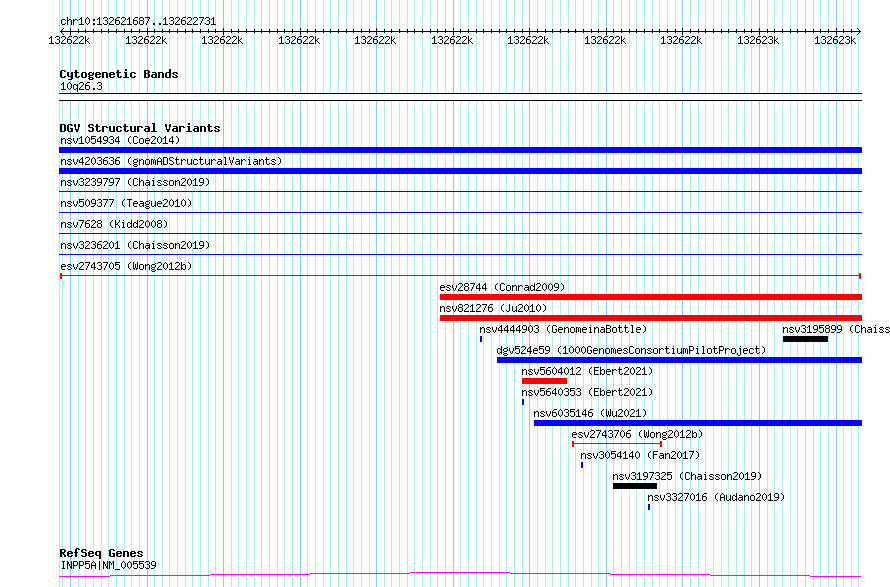Open the INPP5A|NM_005539 gene label
890x587 pixels.
click(x=108, y=565)
